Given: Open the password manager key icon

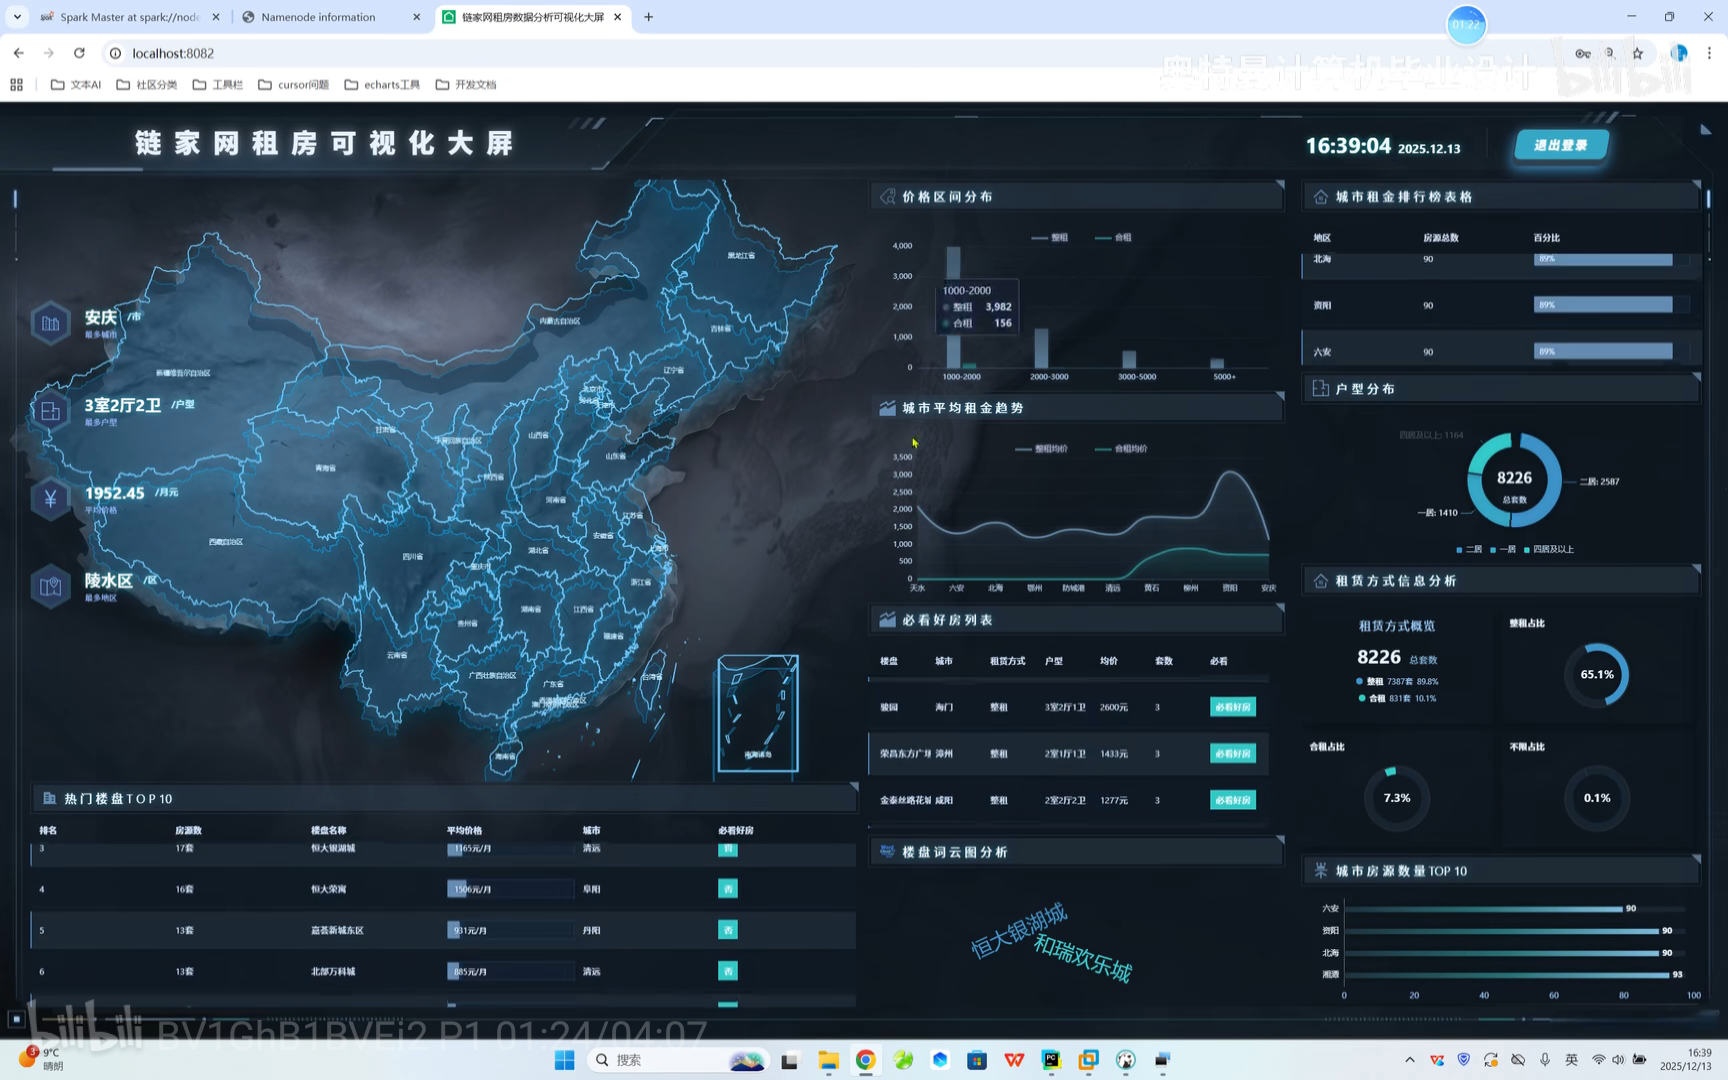Looking at the screenshot, I should point(1582,53).
